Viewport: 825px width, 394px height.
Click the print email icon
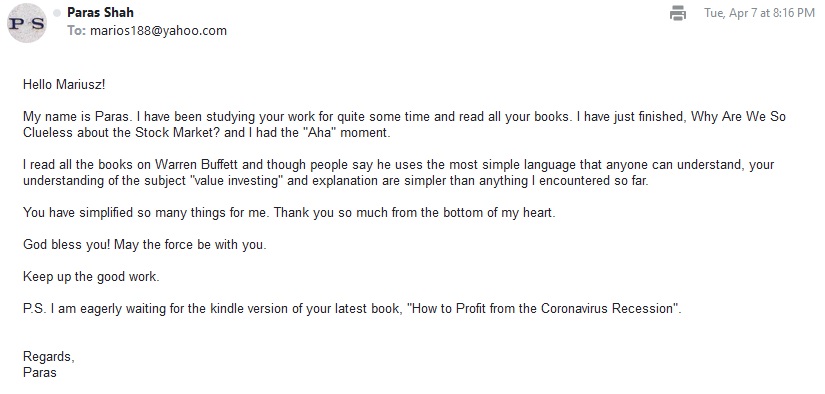click(x=678, y=13)
